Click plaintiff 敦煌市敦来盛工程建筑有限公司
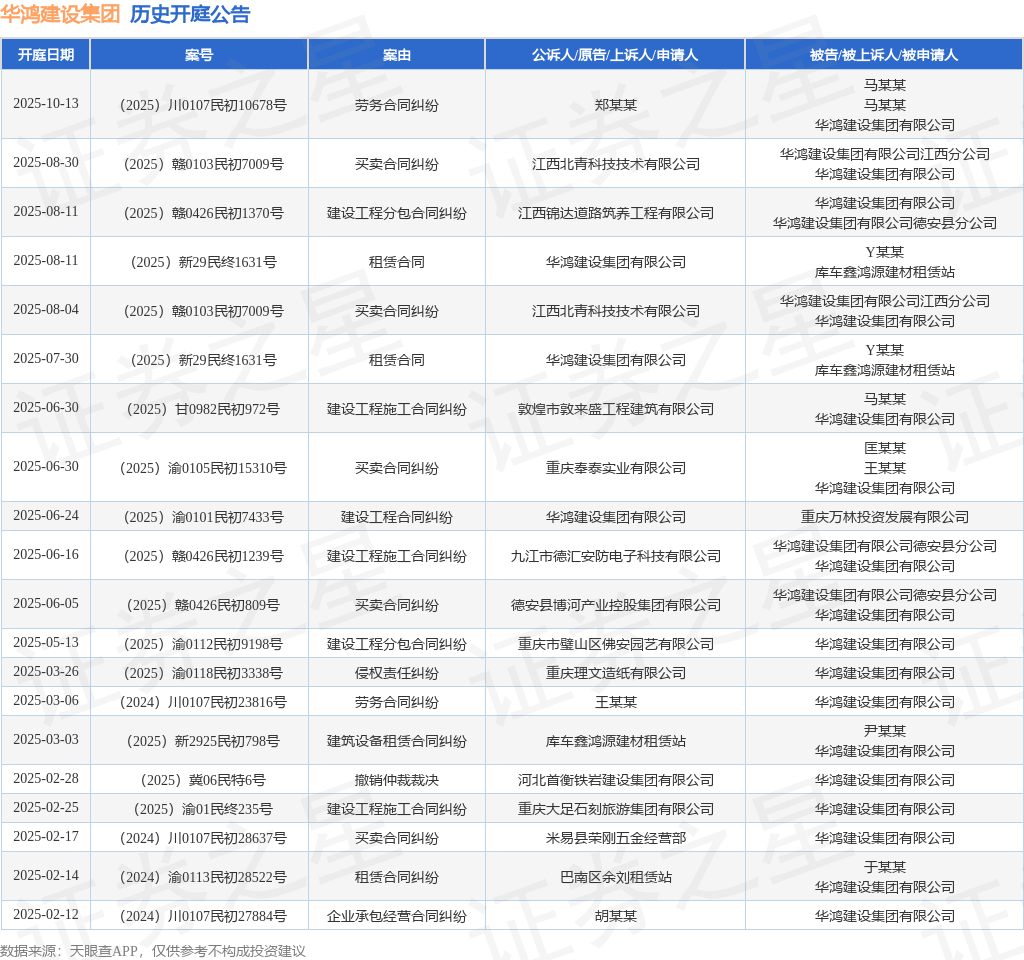 click(615, 409)
